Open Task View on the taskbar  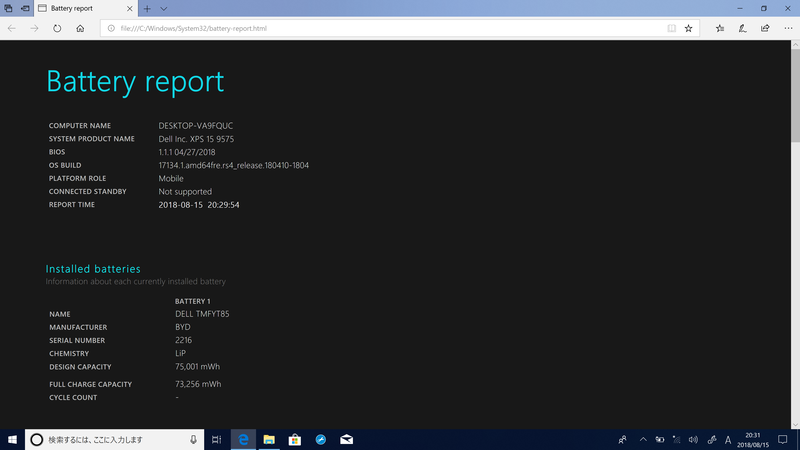tap(216, 439)
